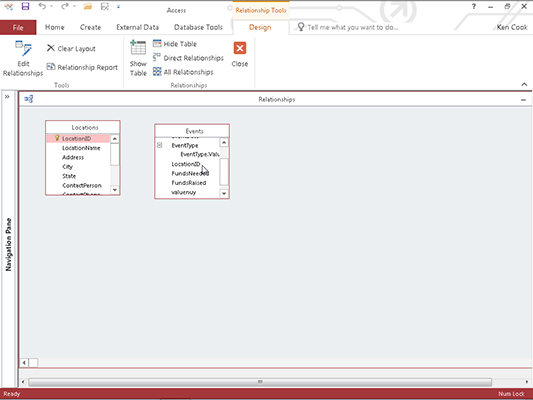Click the Locations list scrollbar thumb
The height and width of the screenshot is (400, 533).
point(115,155)
